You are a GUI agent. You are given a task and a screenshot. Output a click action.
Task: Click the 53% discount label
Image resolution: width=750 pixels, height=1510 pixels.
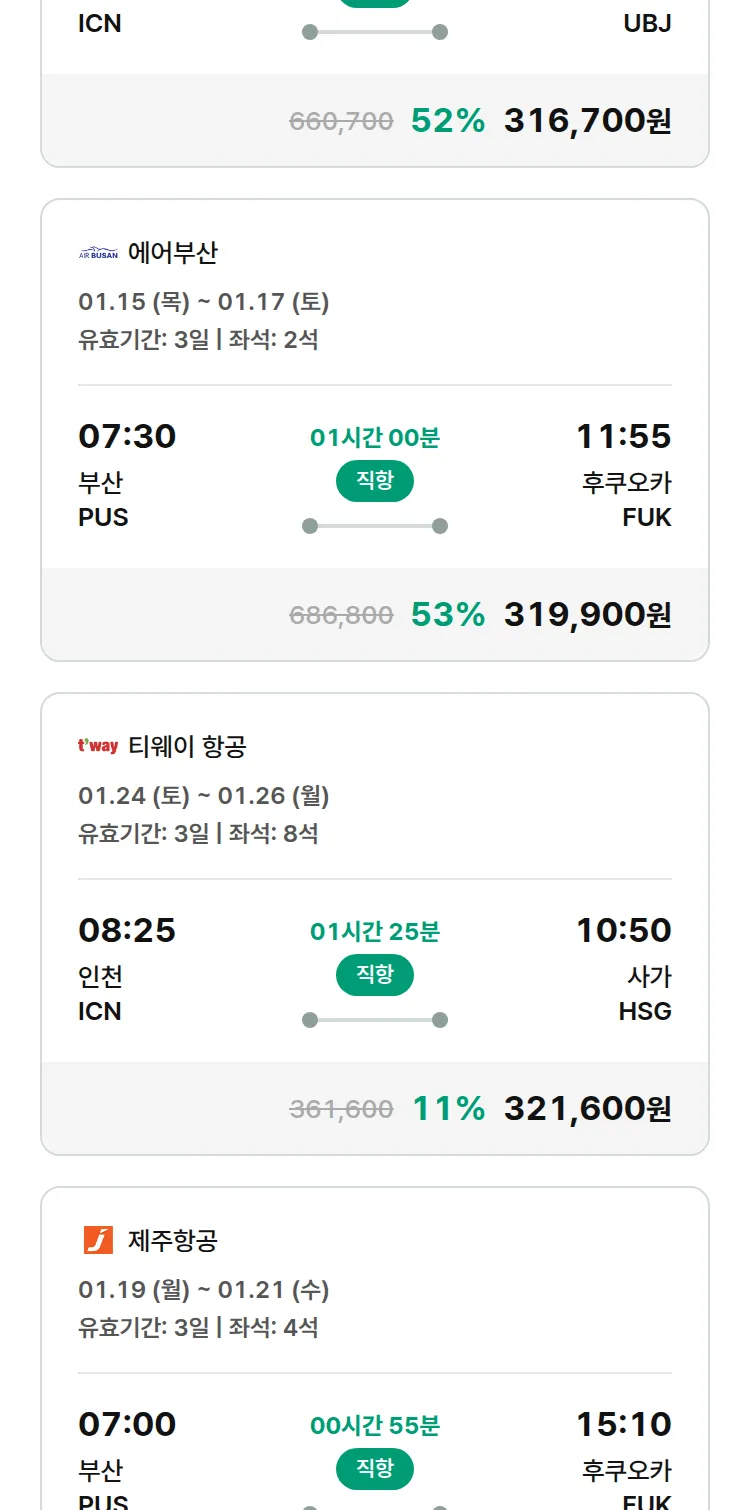pyautogui.click(x=448, y=614)
